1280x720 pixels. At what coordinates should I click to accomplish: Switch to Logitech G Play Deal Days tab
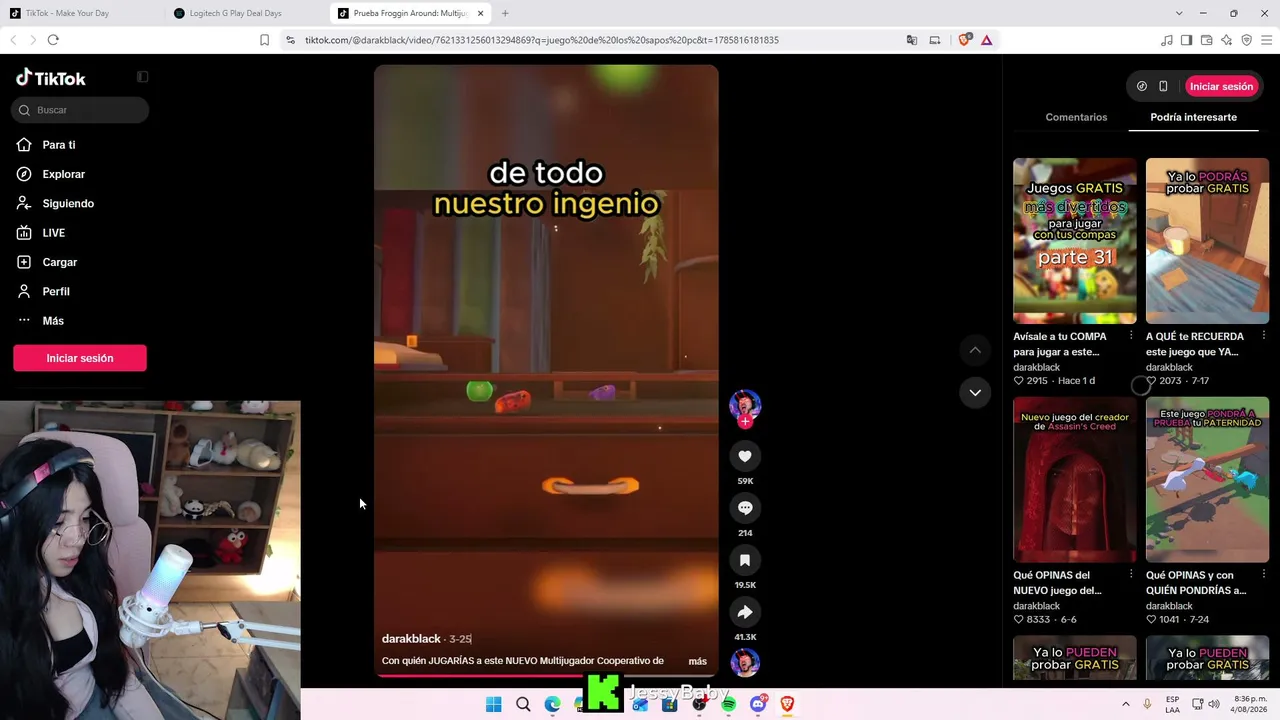point(246,13)
